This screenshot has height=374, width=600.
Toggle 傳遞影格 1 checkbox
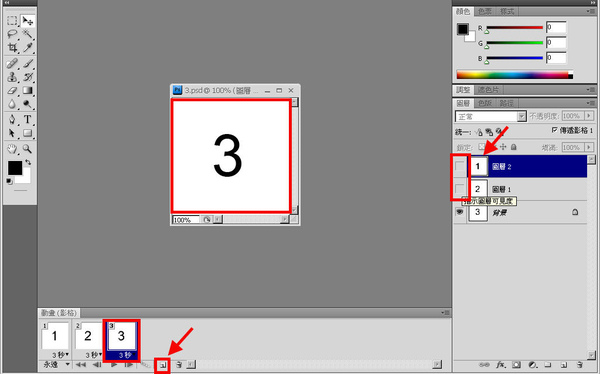coord(554,130)
